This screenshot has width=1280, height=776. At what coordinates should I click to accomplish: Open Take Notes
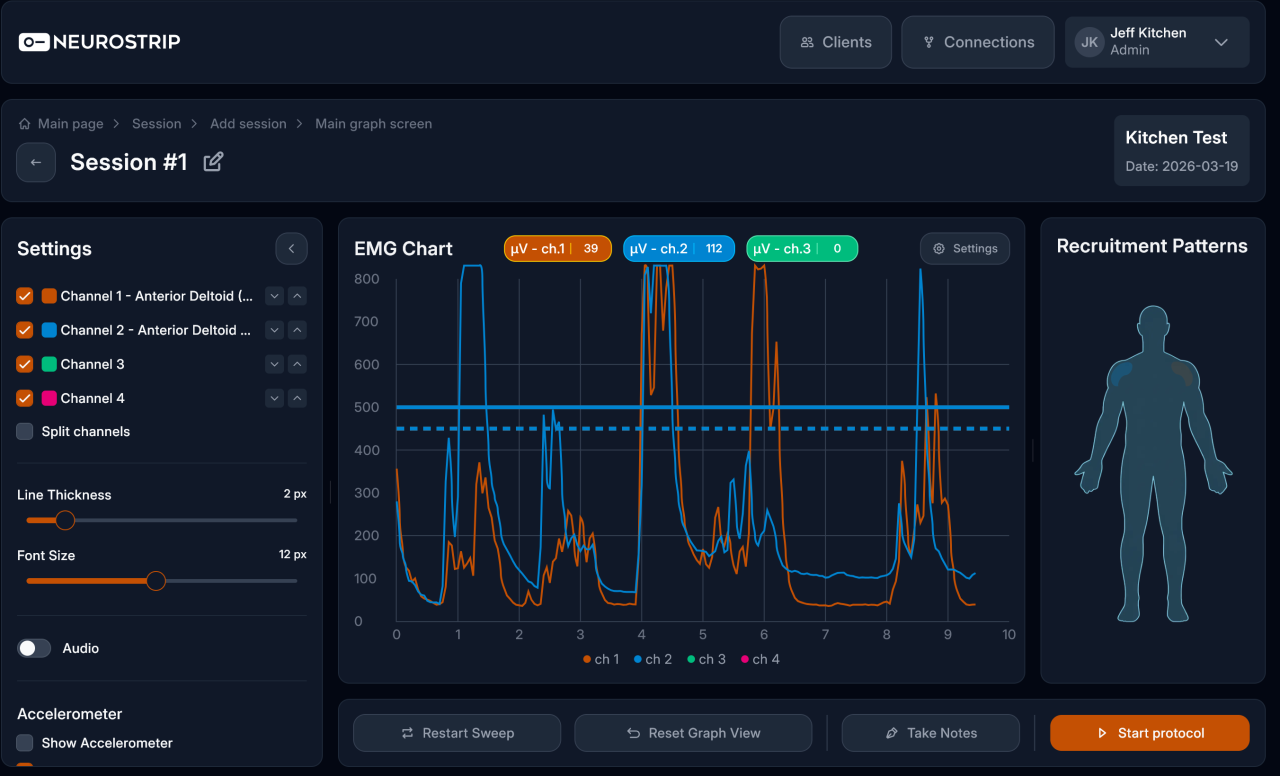[x=931, y=733]
